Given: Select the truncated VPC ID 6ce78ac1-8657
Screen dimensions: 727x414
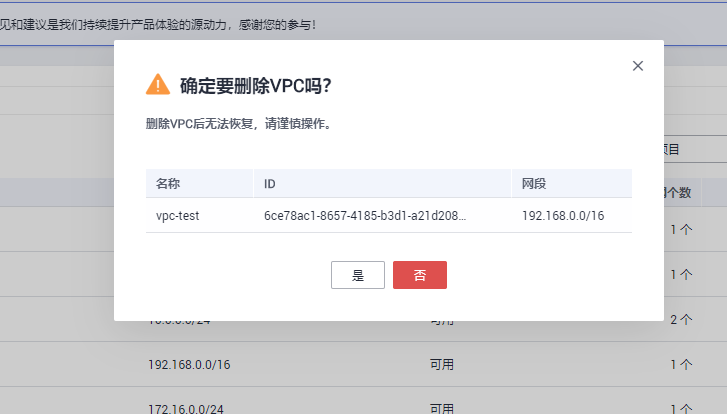Looking at the screenshot, I should [365, 216].
